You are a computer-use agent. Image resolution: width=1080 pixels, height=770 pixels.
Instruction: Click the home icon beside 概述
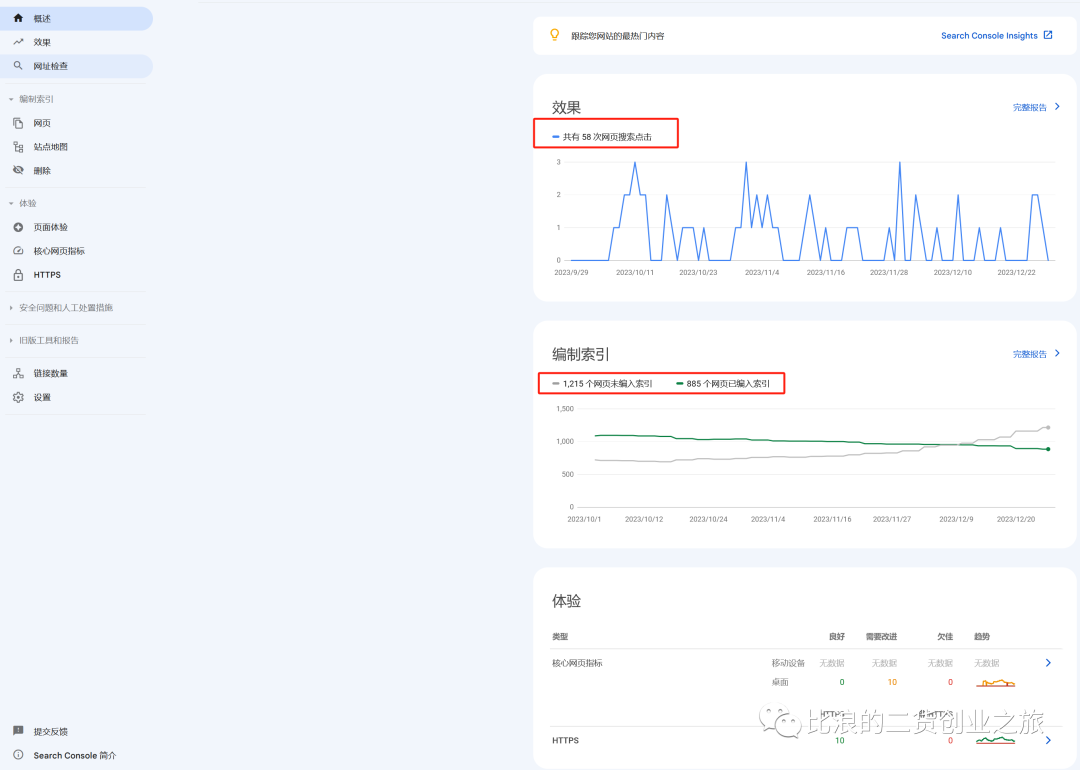(18, 18)
